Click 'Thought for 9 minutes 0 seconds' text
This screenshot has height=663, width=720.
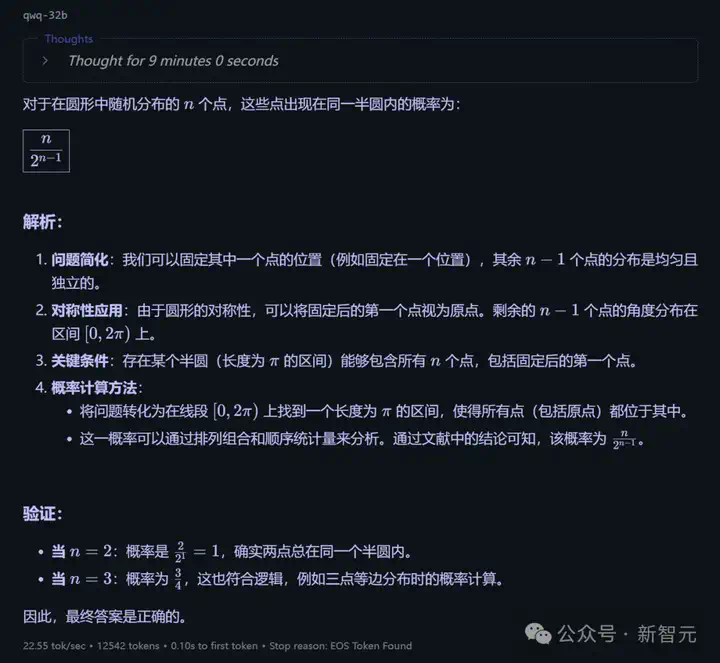(173, 61)
